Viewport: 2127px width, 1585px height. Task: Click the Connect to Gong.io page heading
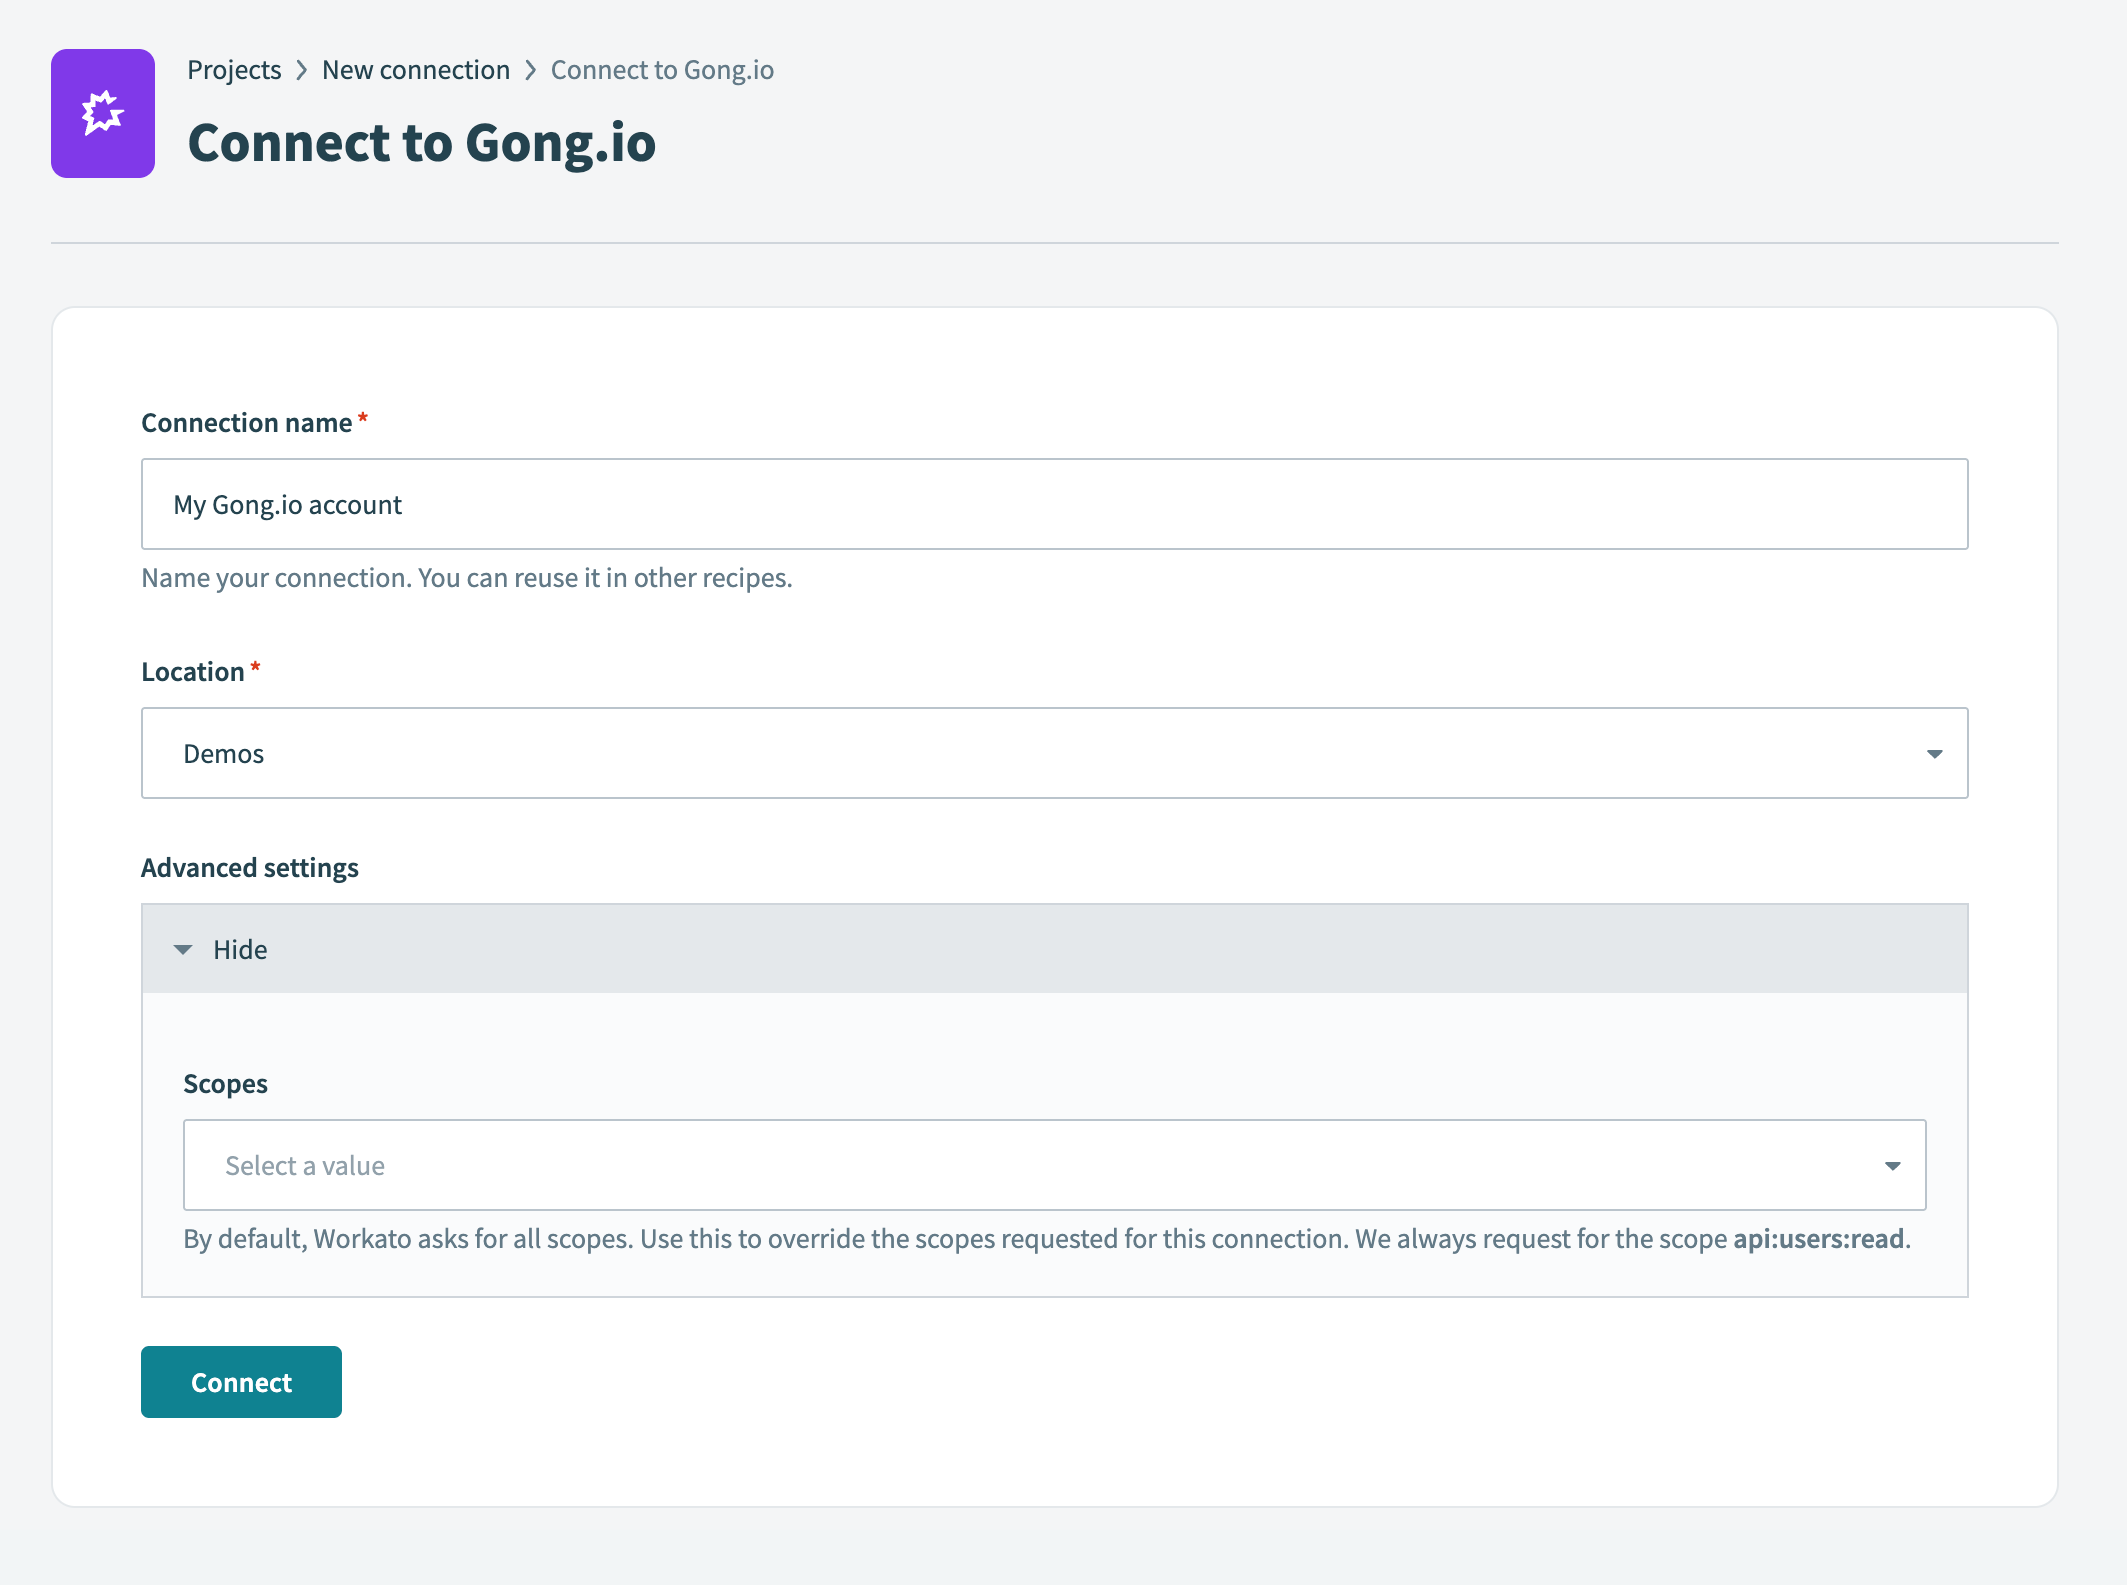[x=421, y=142]
